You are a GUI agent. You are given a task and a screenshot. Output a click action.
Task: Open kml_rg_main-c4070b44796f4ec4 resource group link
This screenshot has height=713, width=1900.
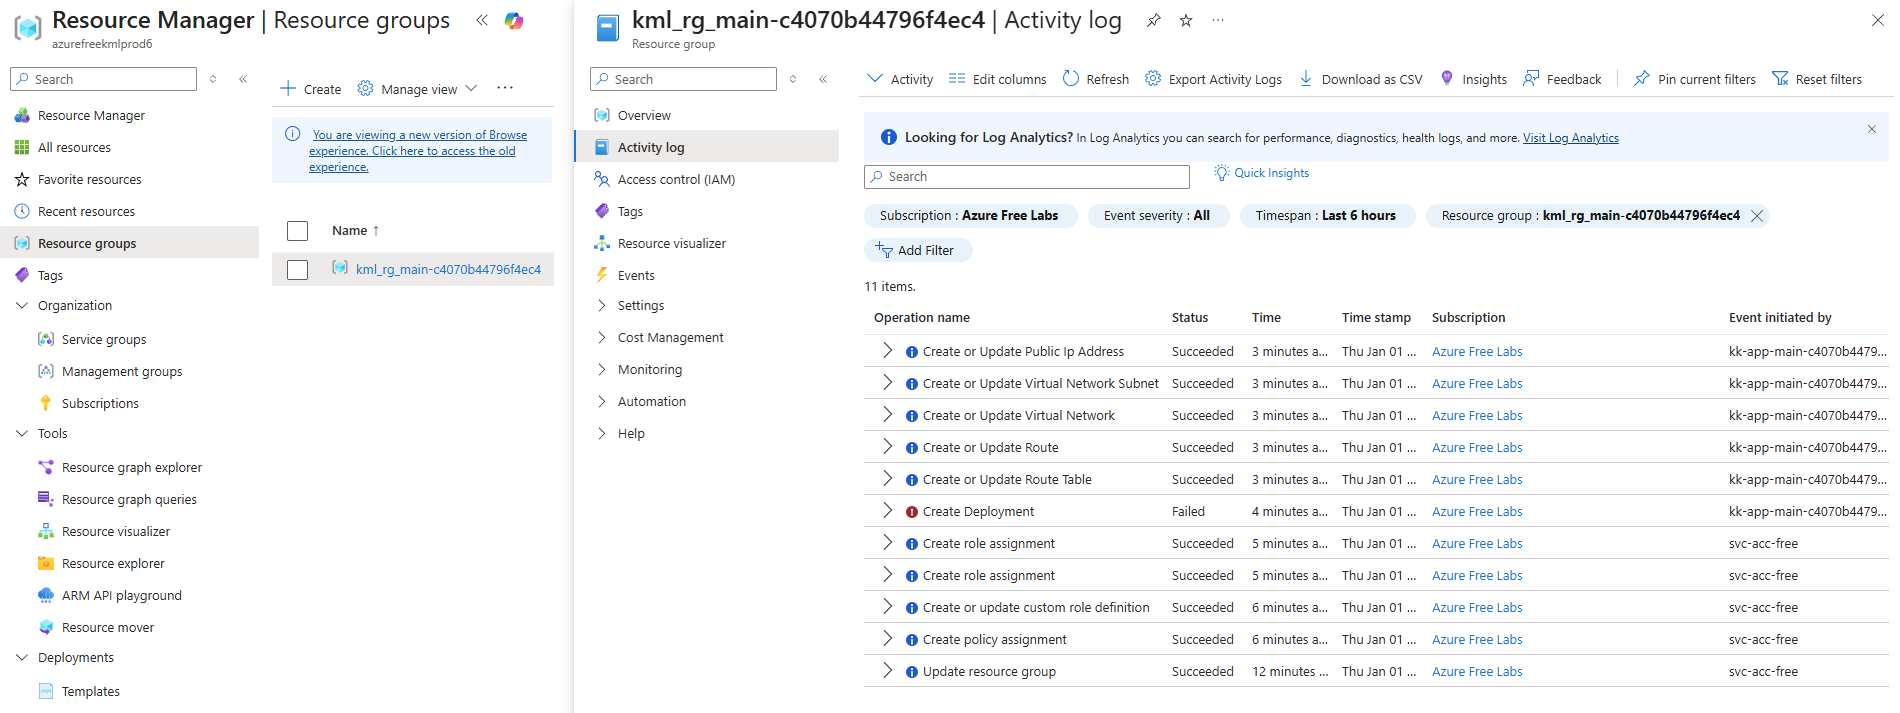click(x=448, y=270)
